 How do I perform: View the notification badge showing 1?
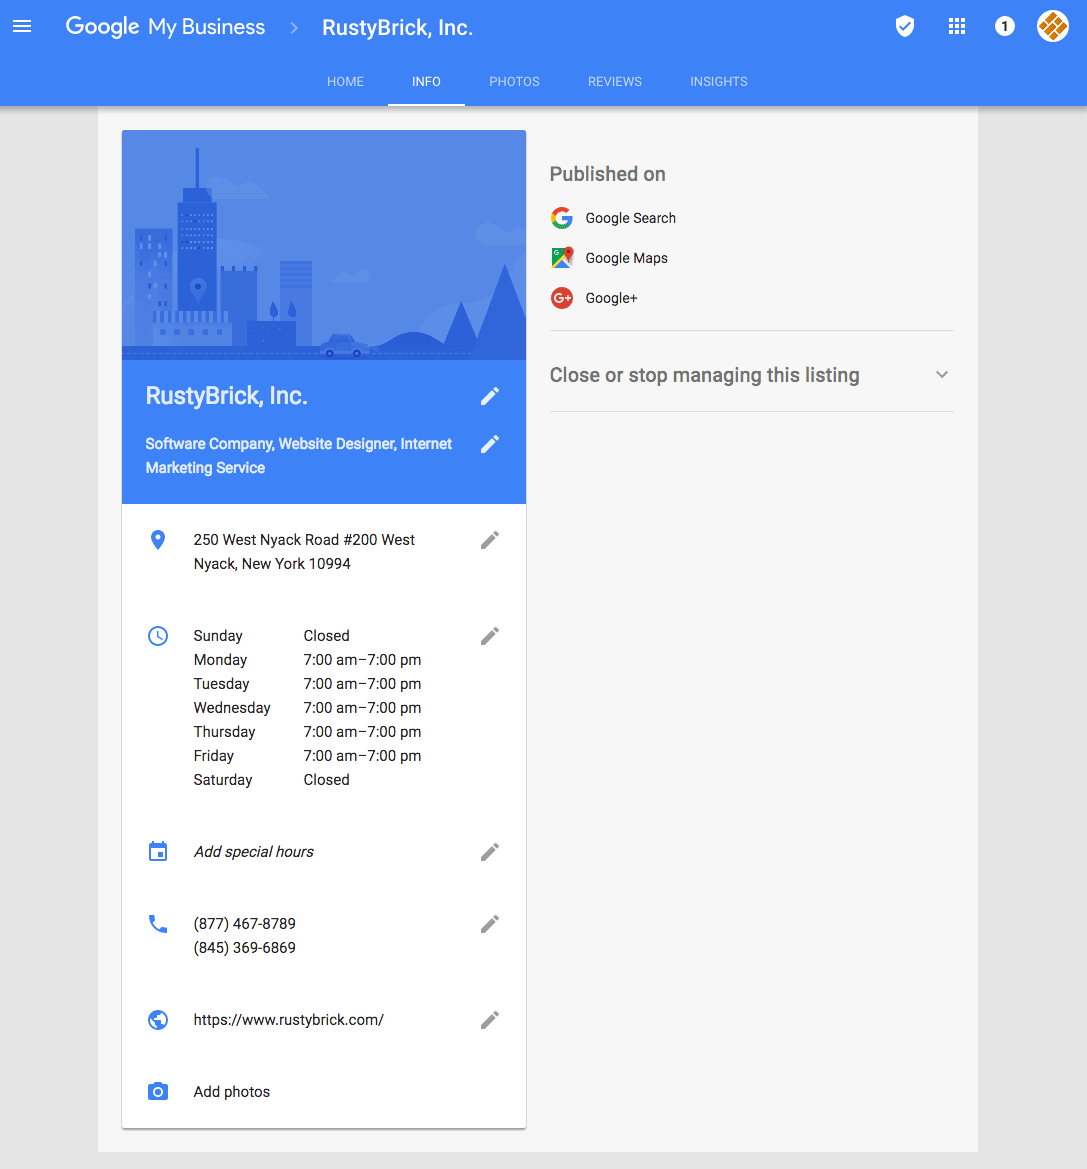(1004, 27)
